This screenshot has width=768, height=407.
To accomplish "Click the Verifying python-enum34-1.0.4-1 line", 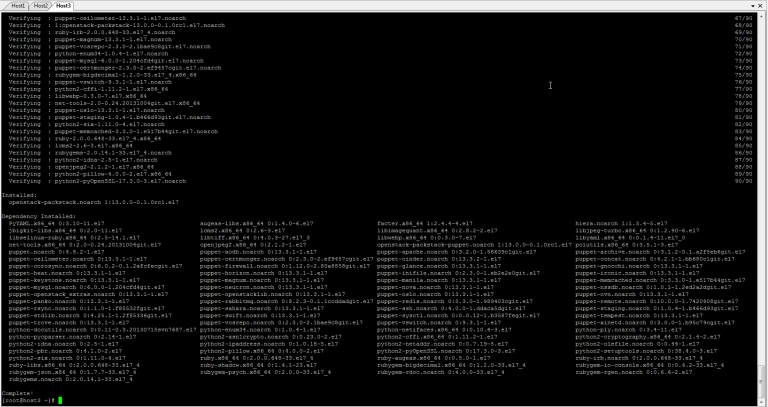I will point(88,53).
